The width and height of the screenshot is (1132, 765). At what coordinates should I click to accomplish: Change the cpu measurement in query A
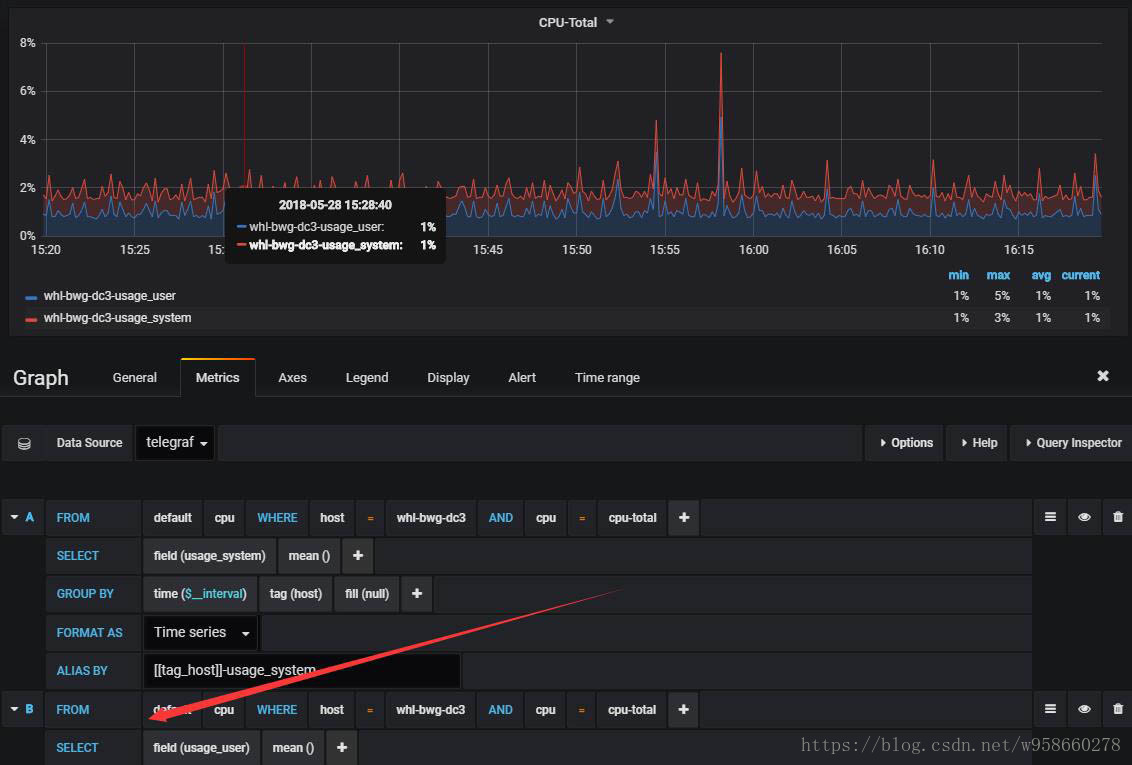[225, 517]
